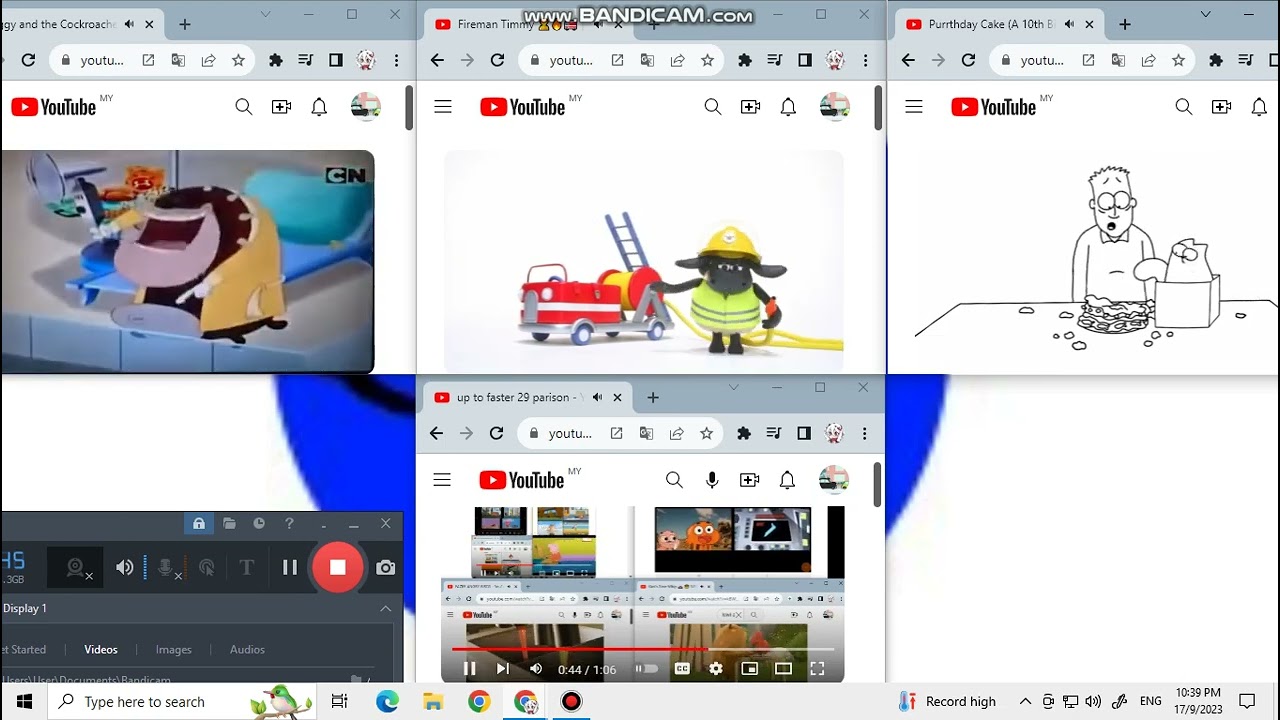
Task: Open new tab in 'up to faster' window
Action: point(653,397)
